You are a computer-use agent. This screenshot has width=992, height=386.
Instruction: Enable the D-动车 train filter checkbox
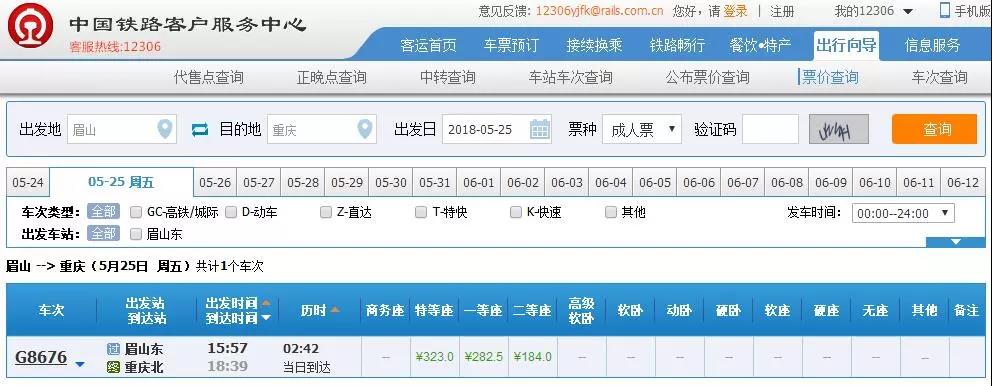(231, 212)
